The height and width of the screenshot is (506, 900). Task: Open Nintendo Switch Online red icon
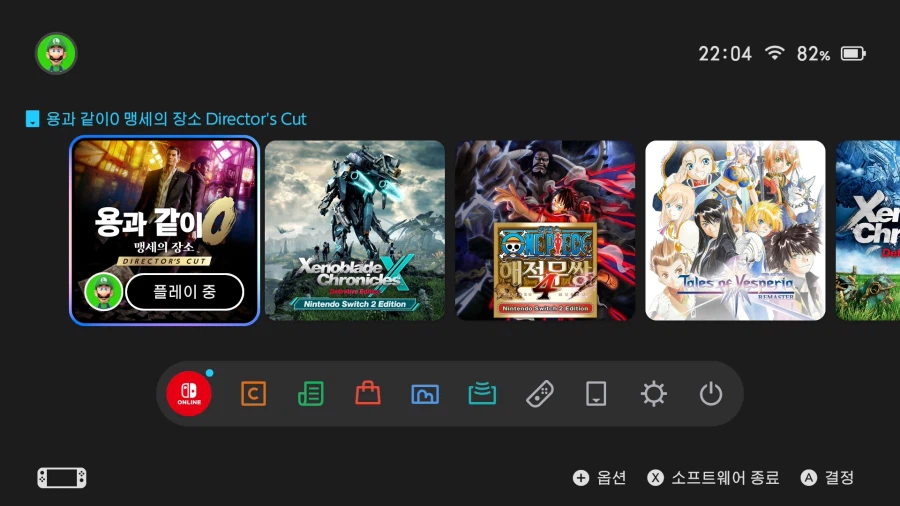[189, 394]
